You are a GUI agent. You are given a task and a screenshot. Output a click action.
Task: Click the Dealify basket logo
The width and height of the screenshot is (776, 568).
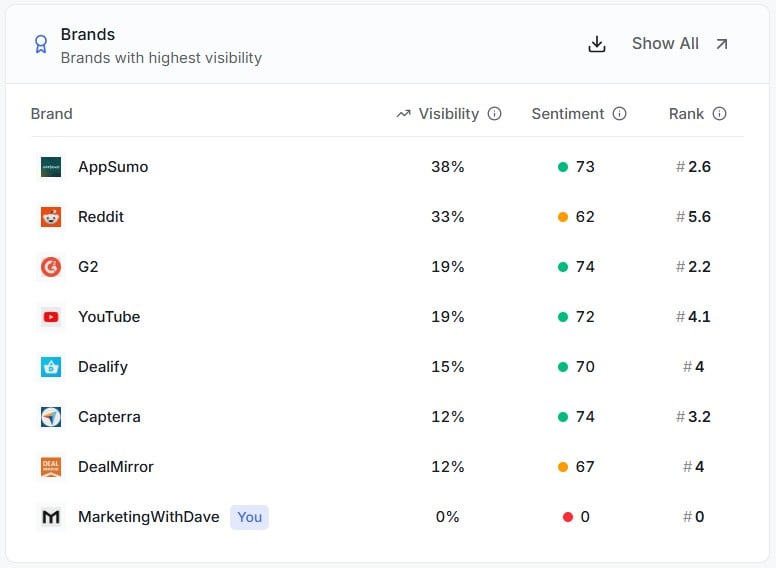51,367
